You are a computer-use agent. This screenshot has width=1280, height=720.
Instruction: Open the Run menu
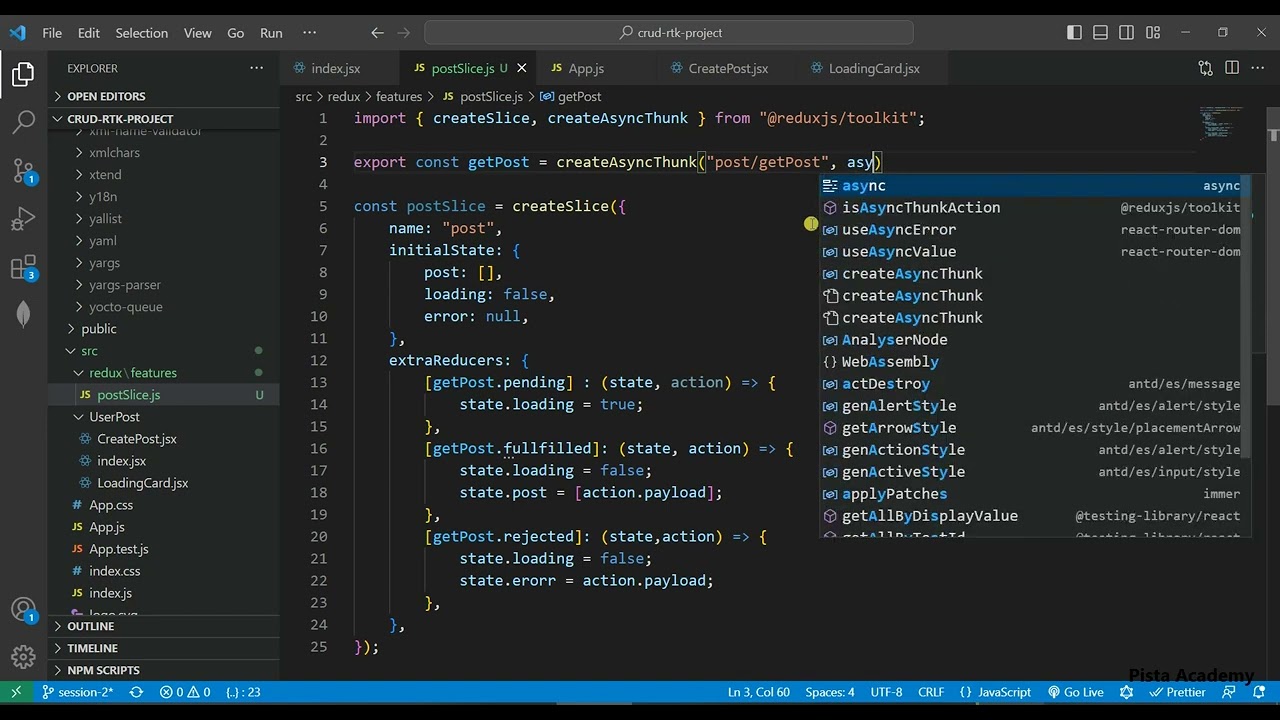click(x=271, y=33)
